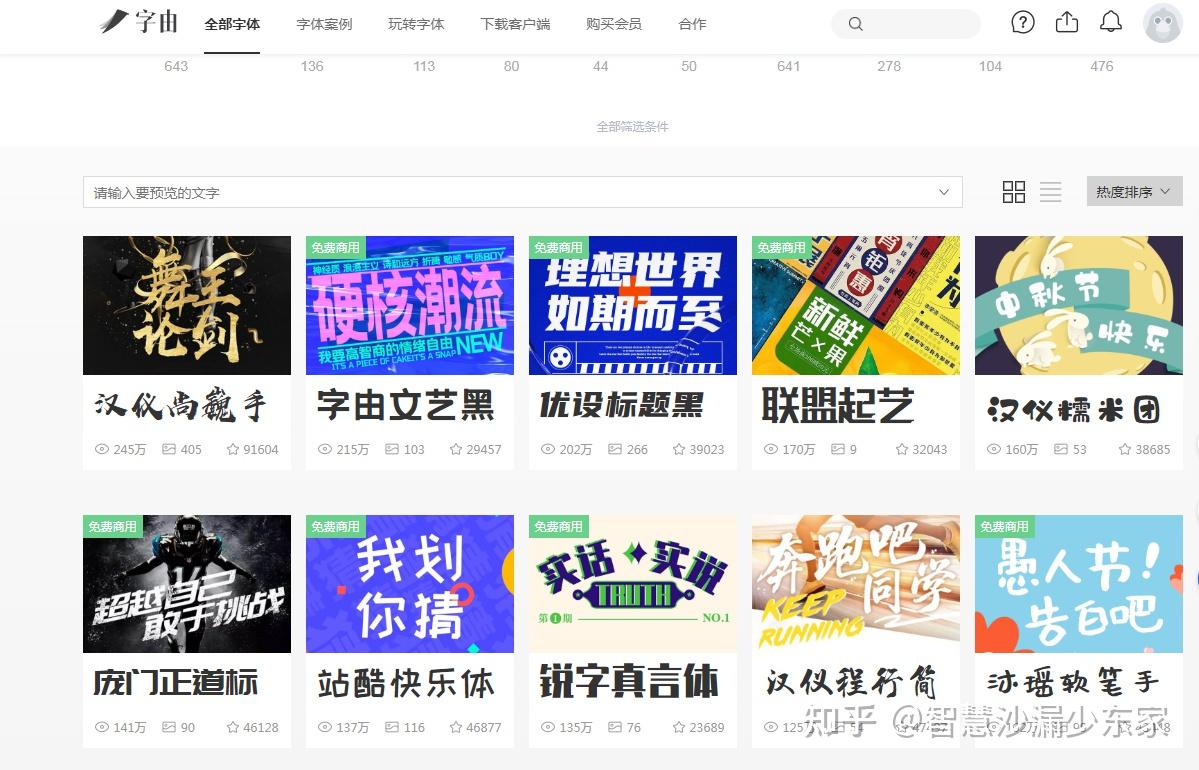
Task: Click the 字由 logo
Action: (138, 22)
